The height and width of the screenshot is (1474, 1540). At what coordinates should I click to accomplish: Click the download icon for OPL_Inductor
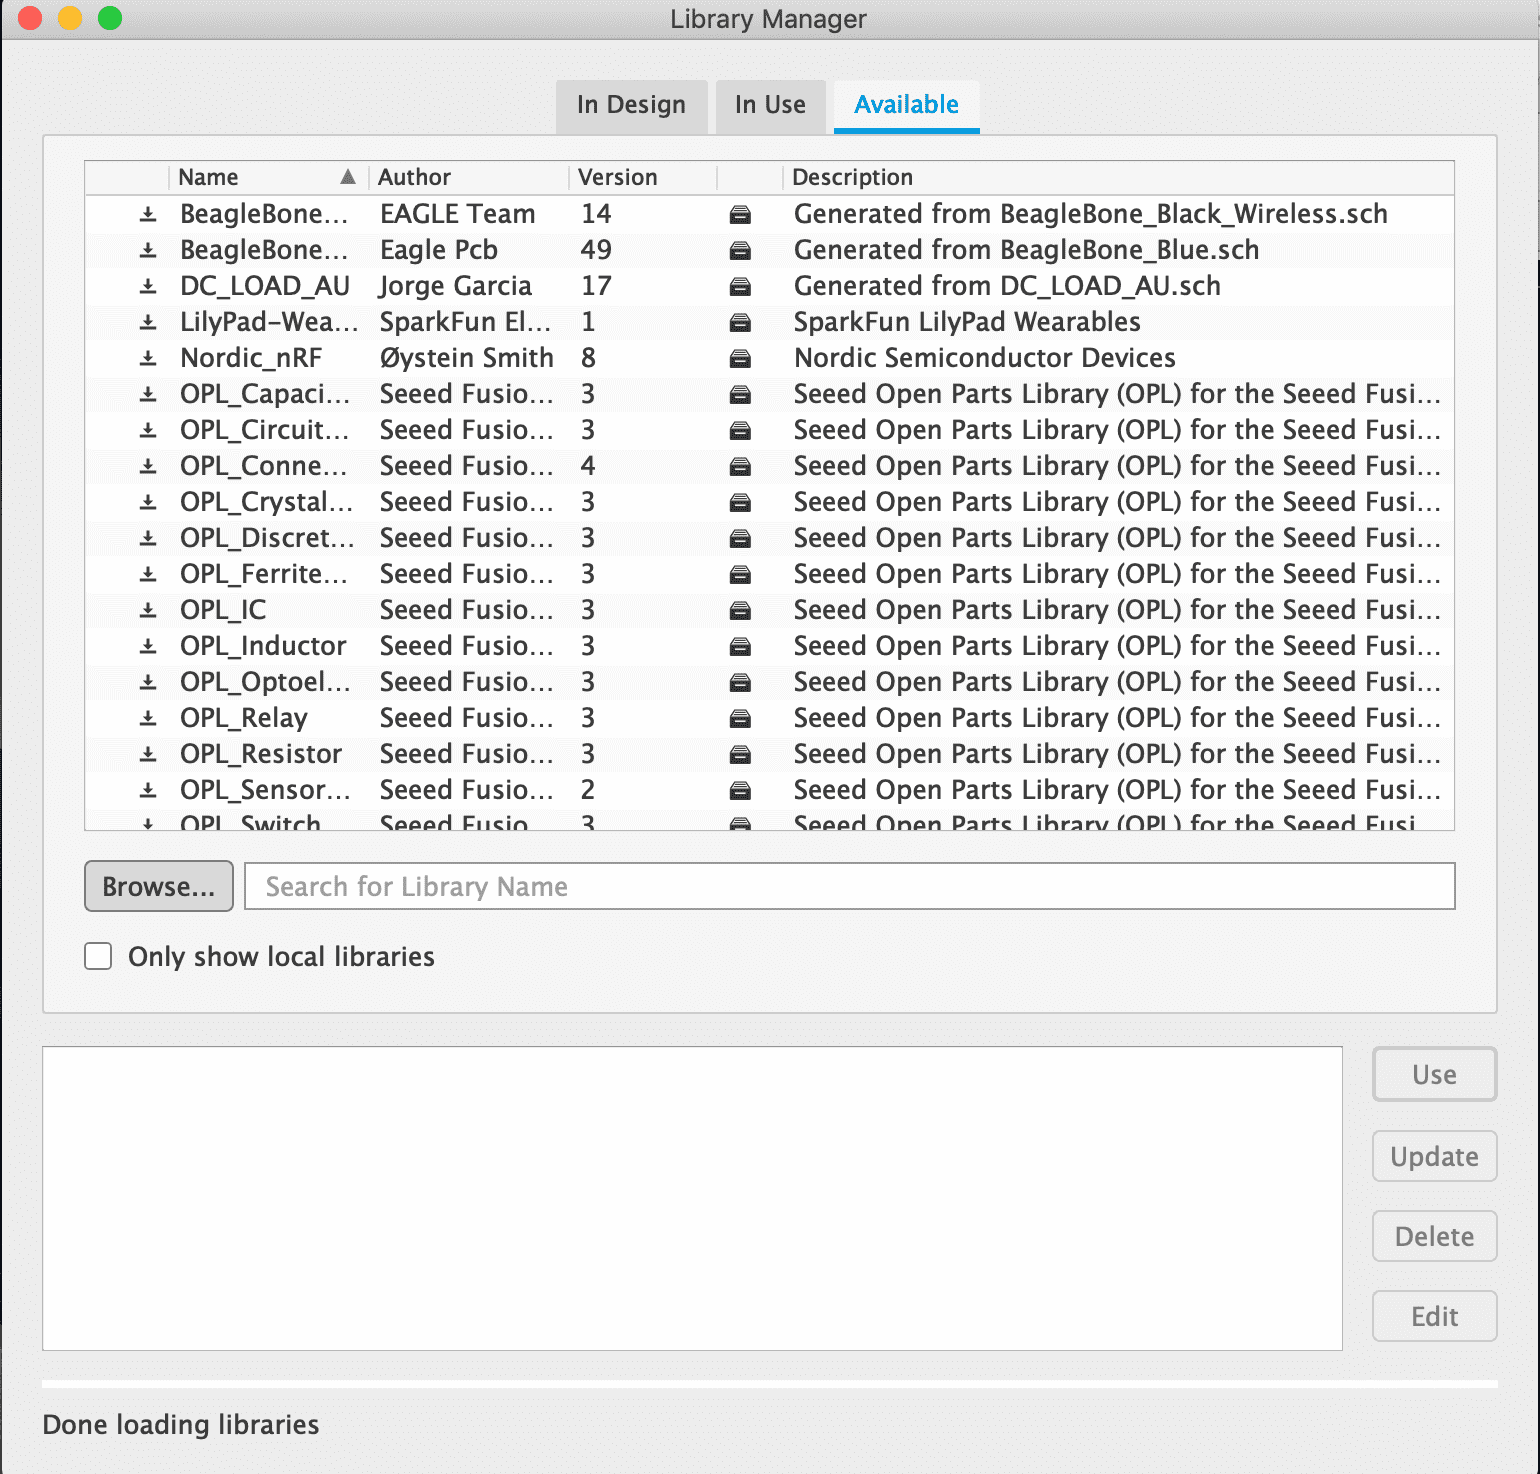point(148,646)
